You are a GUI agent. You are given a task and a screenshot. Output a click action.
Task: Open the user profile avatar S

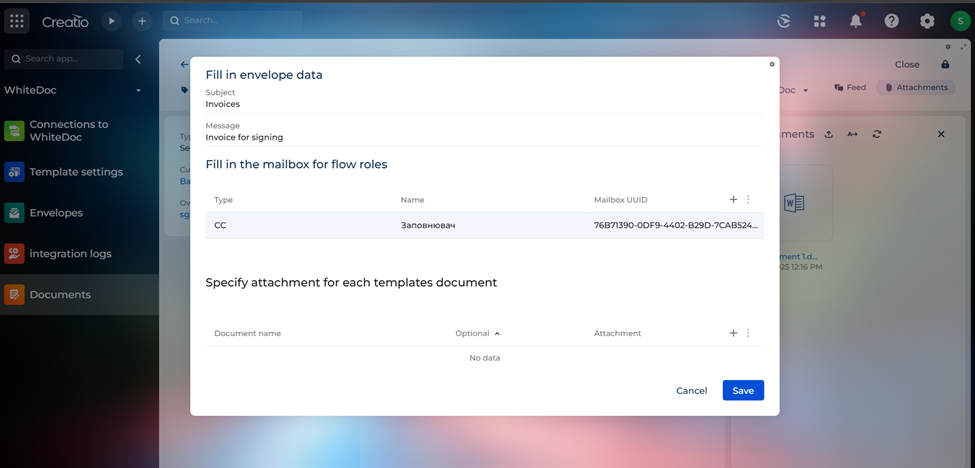[x=960, y=21]
